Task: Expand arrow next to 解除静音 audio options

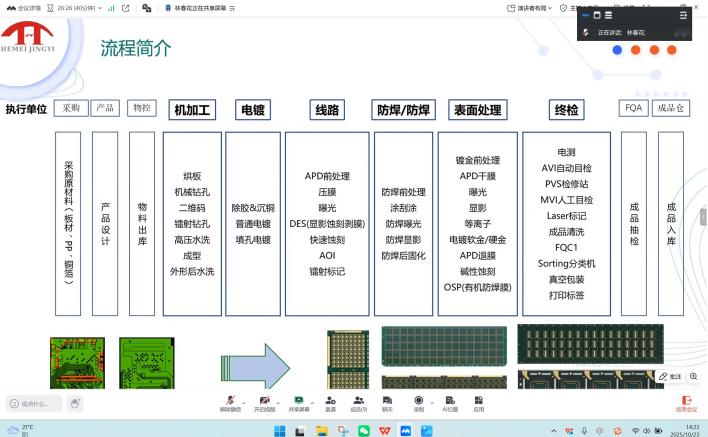Action: (246, 399)
